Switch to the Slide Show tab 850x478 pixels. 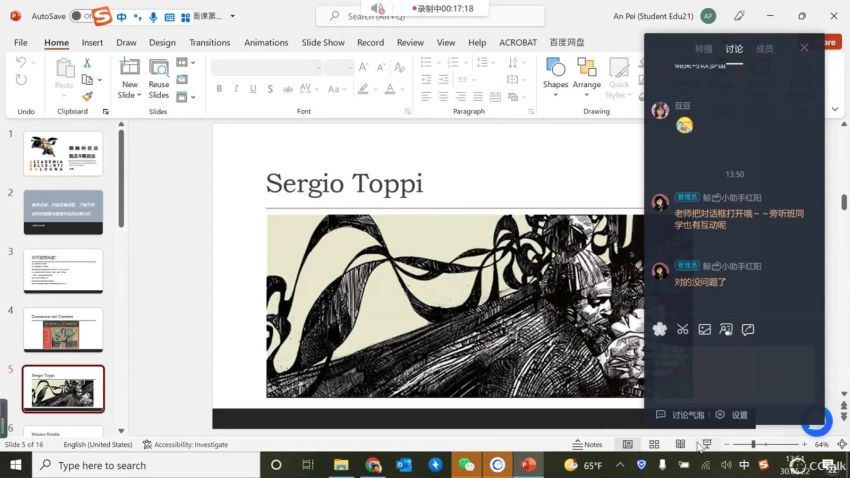tap(323, 42)
